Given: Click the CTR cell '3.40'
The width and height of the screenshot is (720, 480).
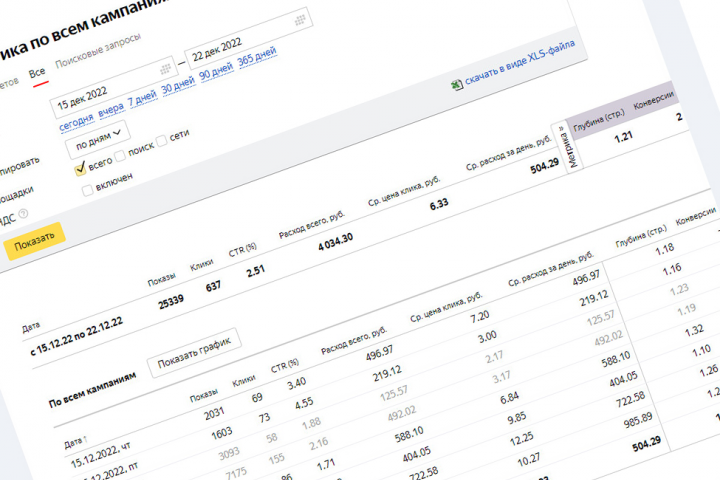Looking at the screenshot, I should 297,383.
